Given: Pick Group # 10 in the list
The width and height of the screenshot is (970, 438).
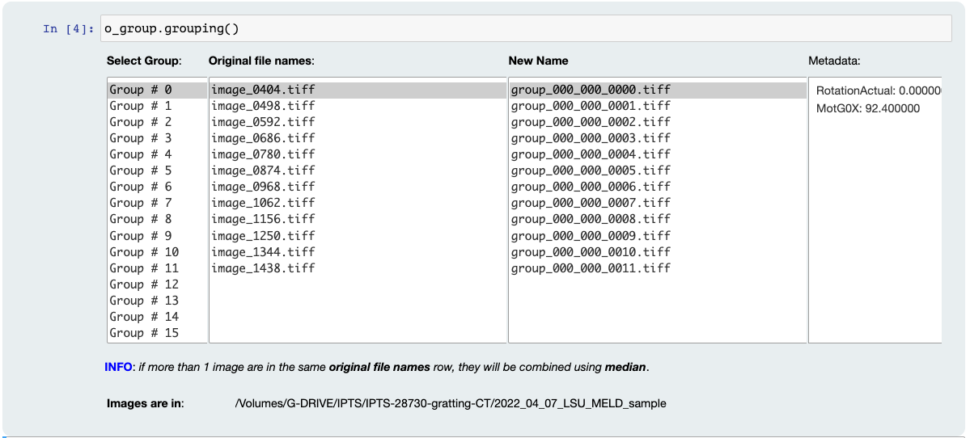Looking at the screenshot, I should click(x=144, y=252).
